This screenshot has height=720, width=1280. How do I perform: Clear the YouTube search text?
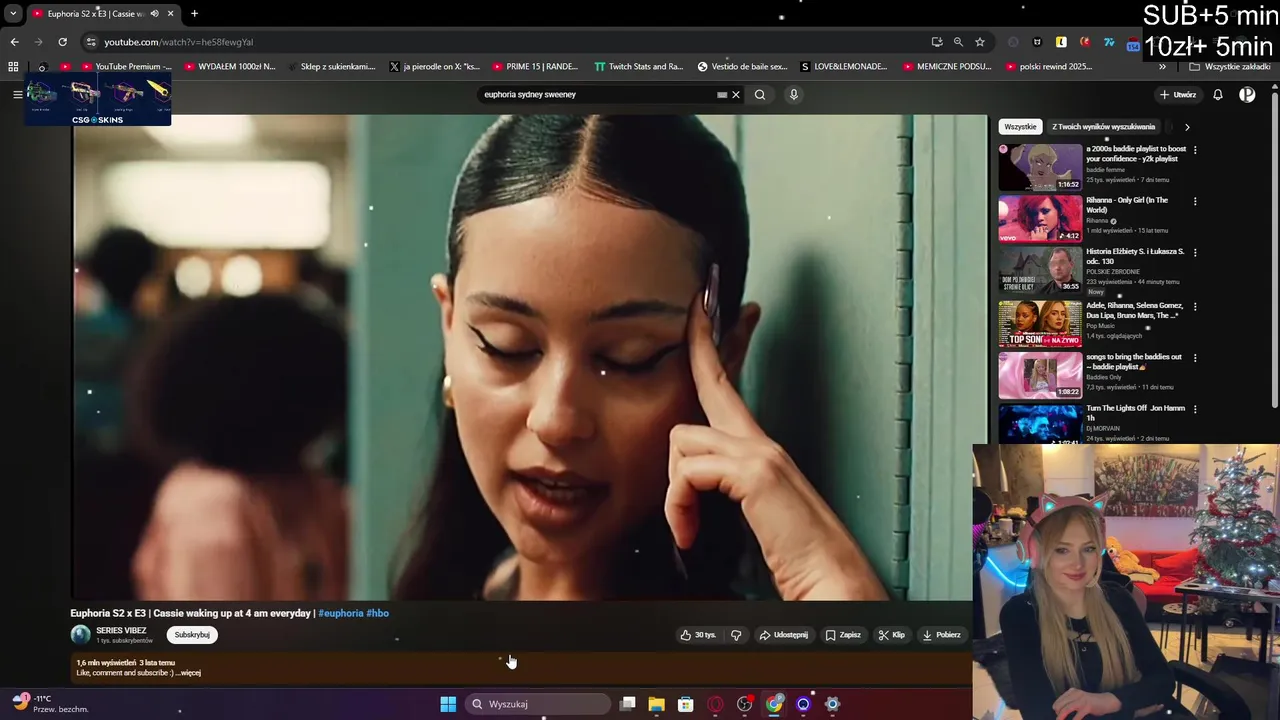tap(736, 94)
